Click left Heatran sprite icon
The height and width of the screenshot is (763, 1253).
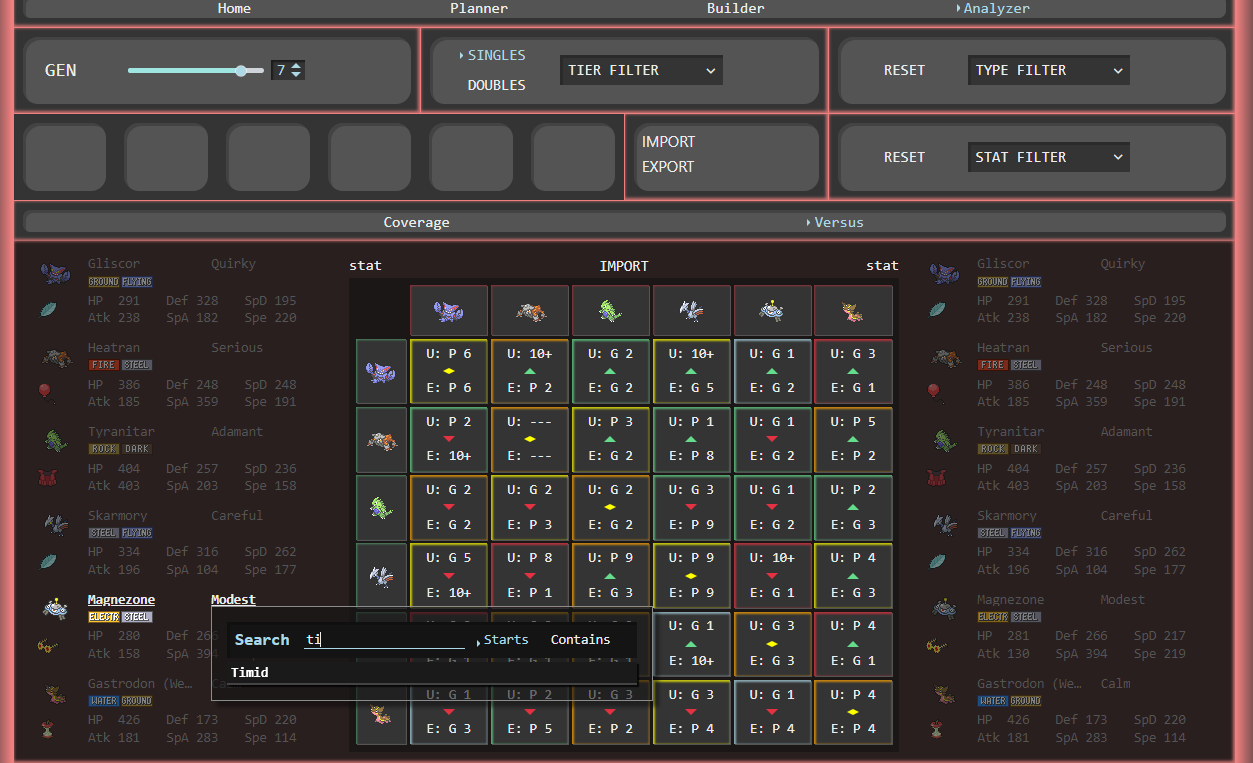55,357
